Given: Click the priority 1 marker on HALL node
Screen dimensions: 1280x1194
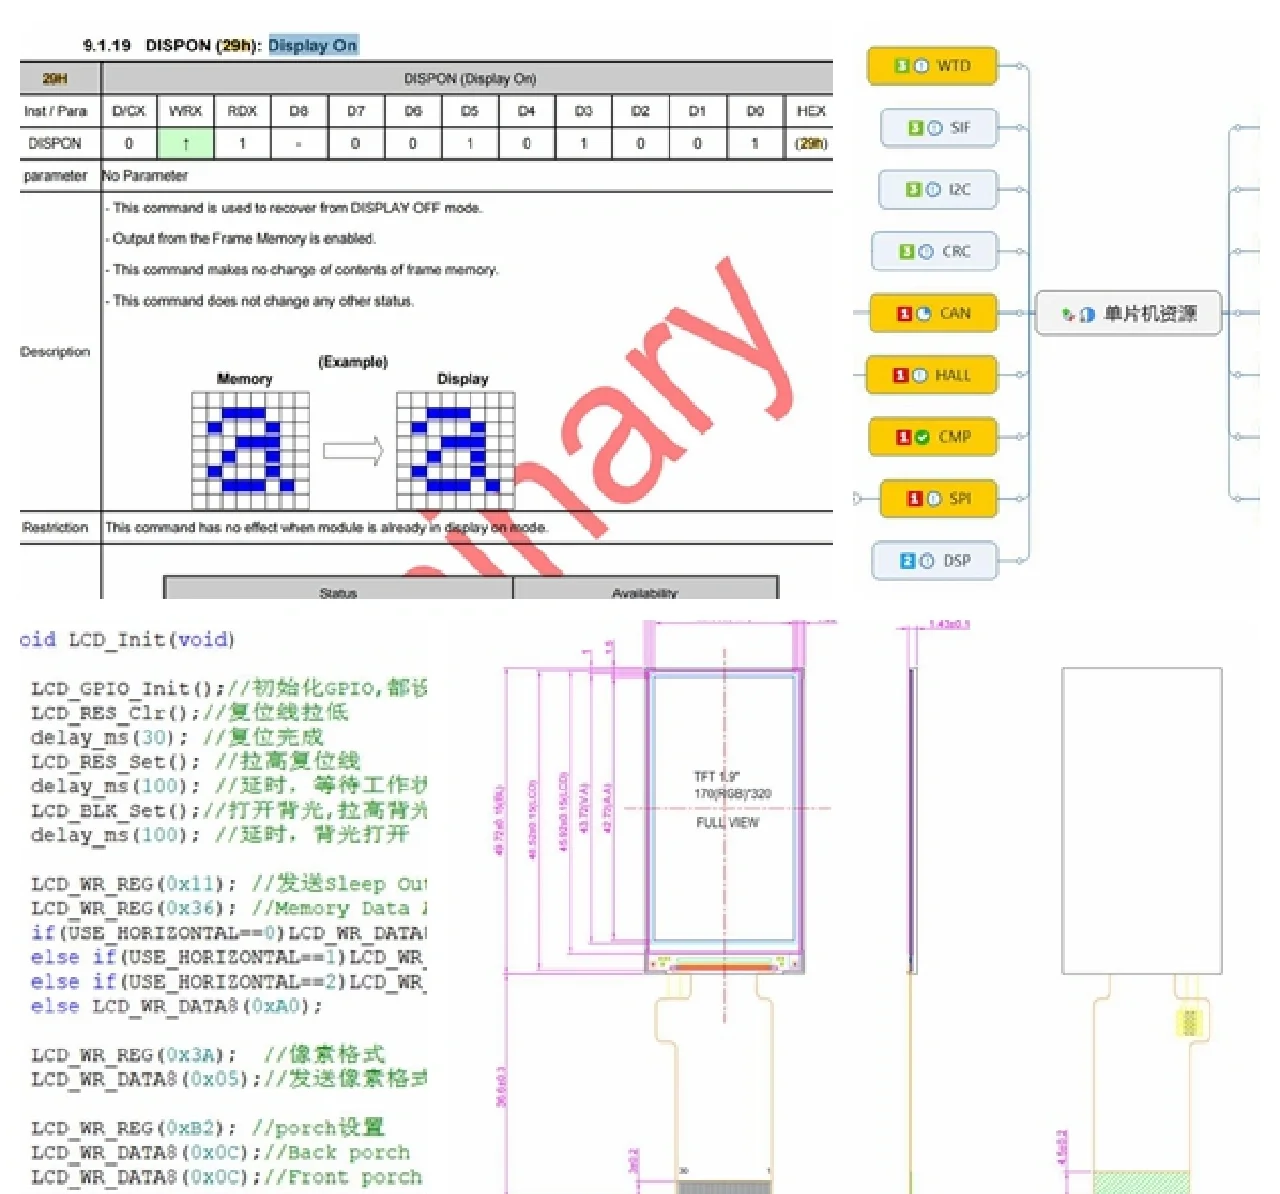Looking at the screenshot, I should 900,376.
